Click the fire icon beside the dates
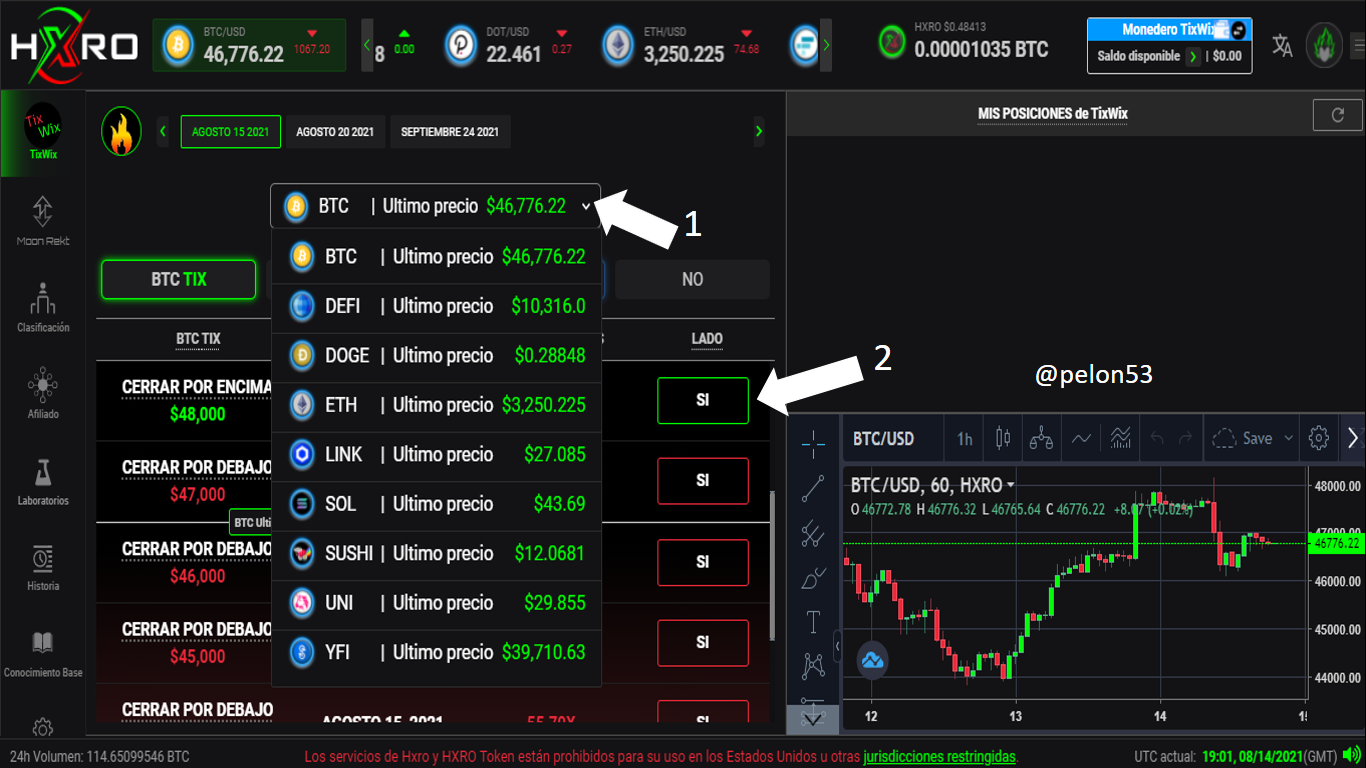 121,132
